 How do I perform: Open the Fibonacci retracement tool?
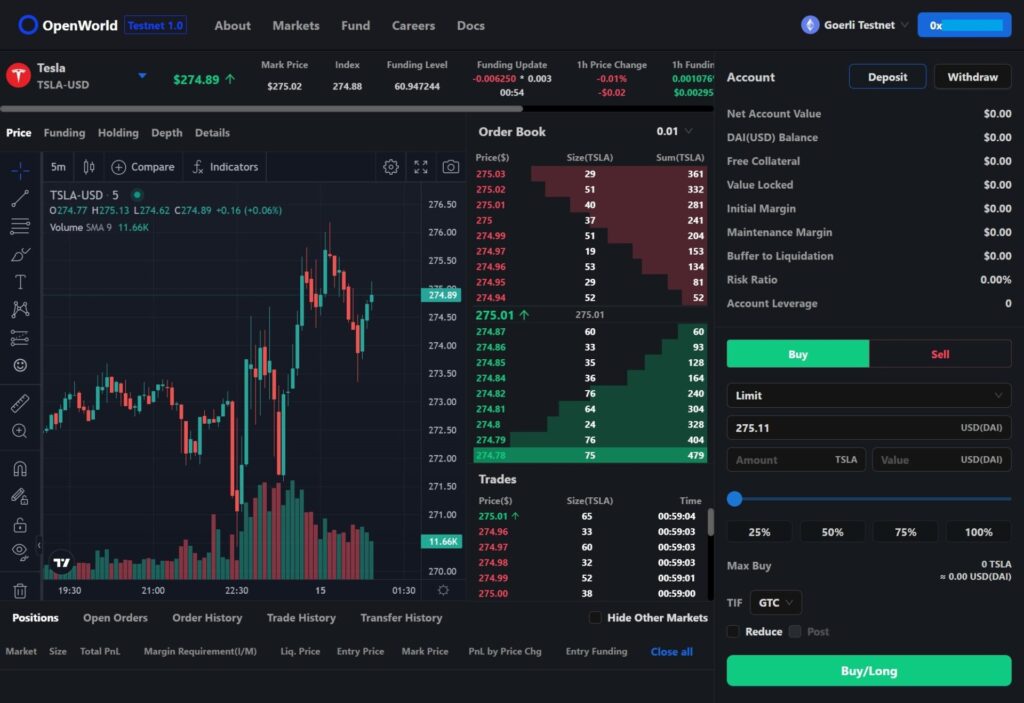[20, 227]
